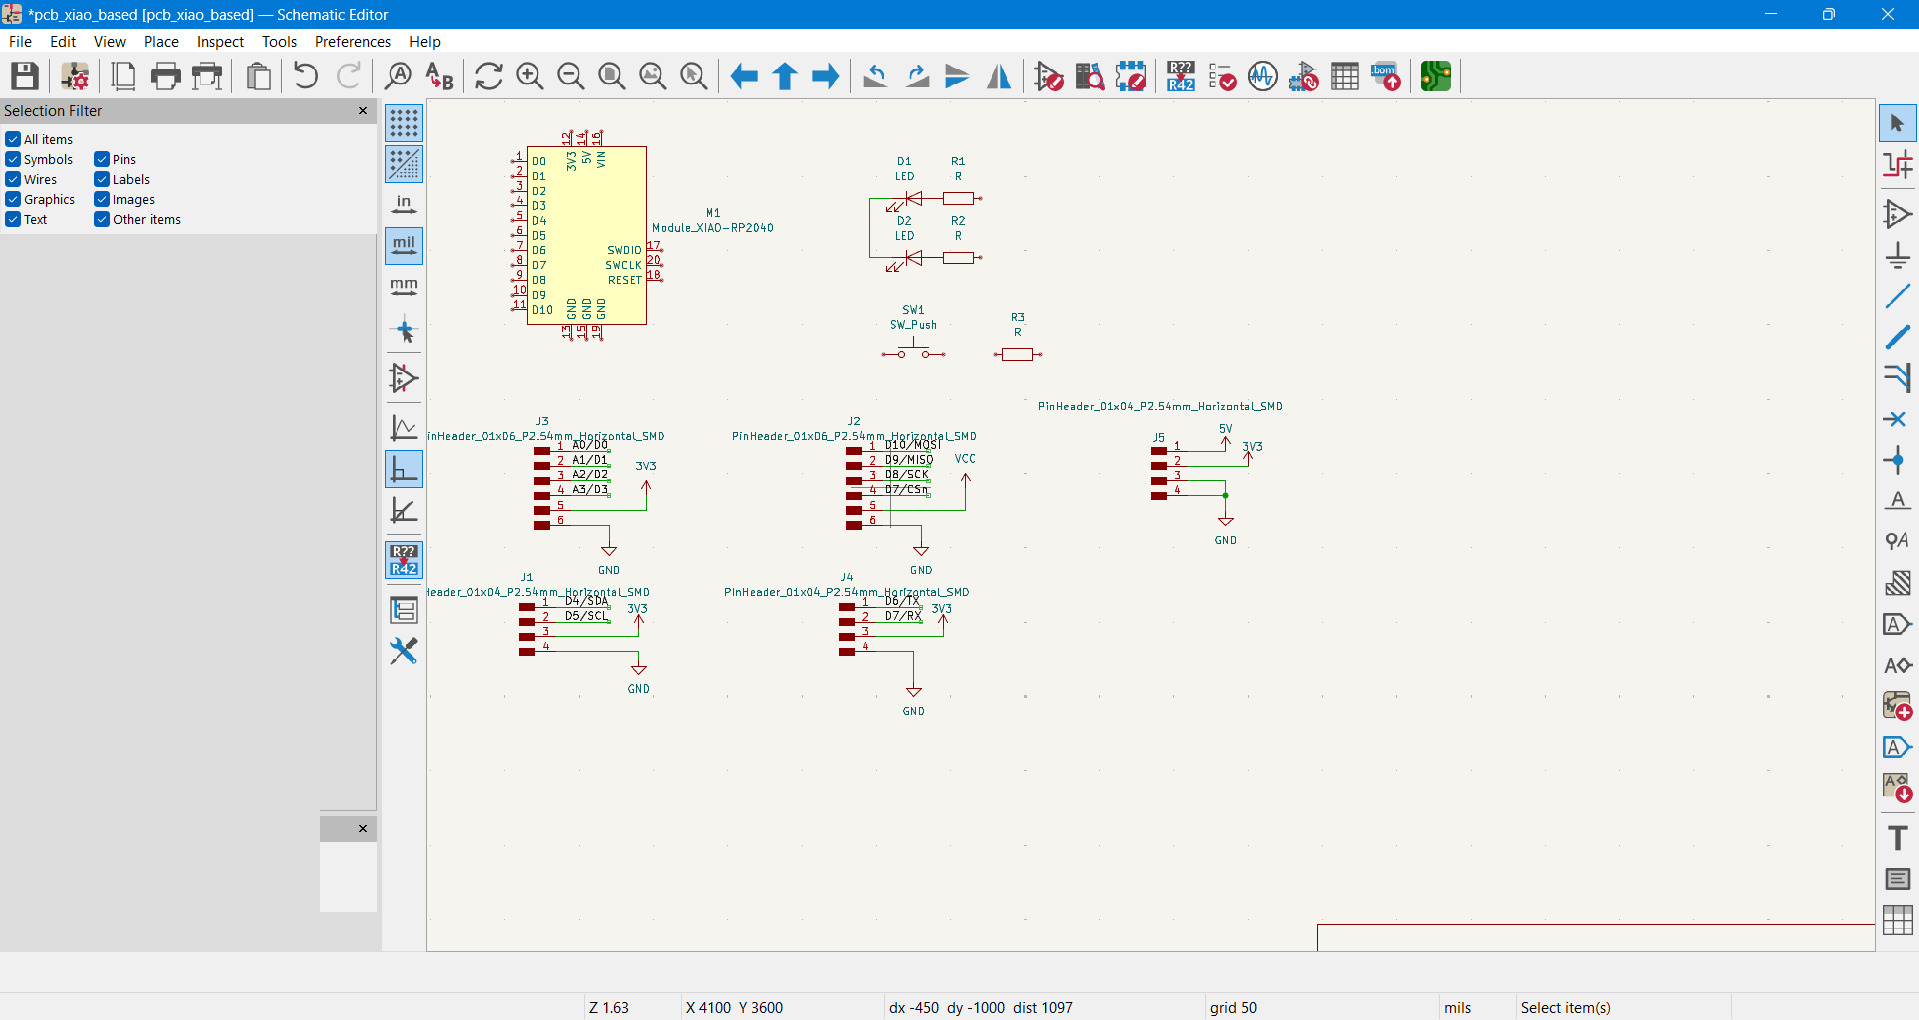Open the Help menu
Screen dimensions: 1919x1020
(x=424, y=41)
